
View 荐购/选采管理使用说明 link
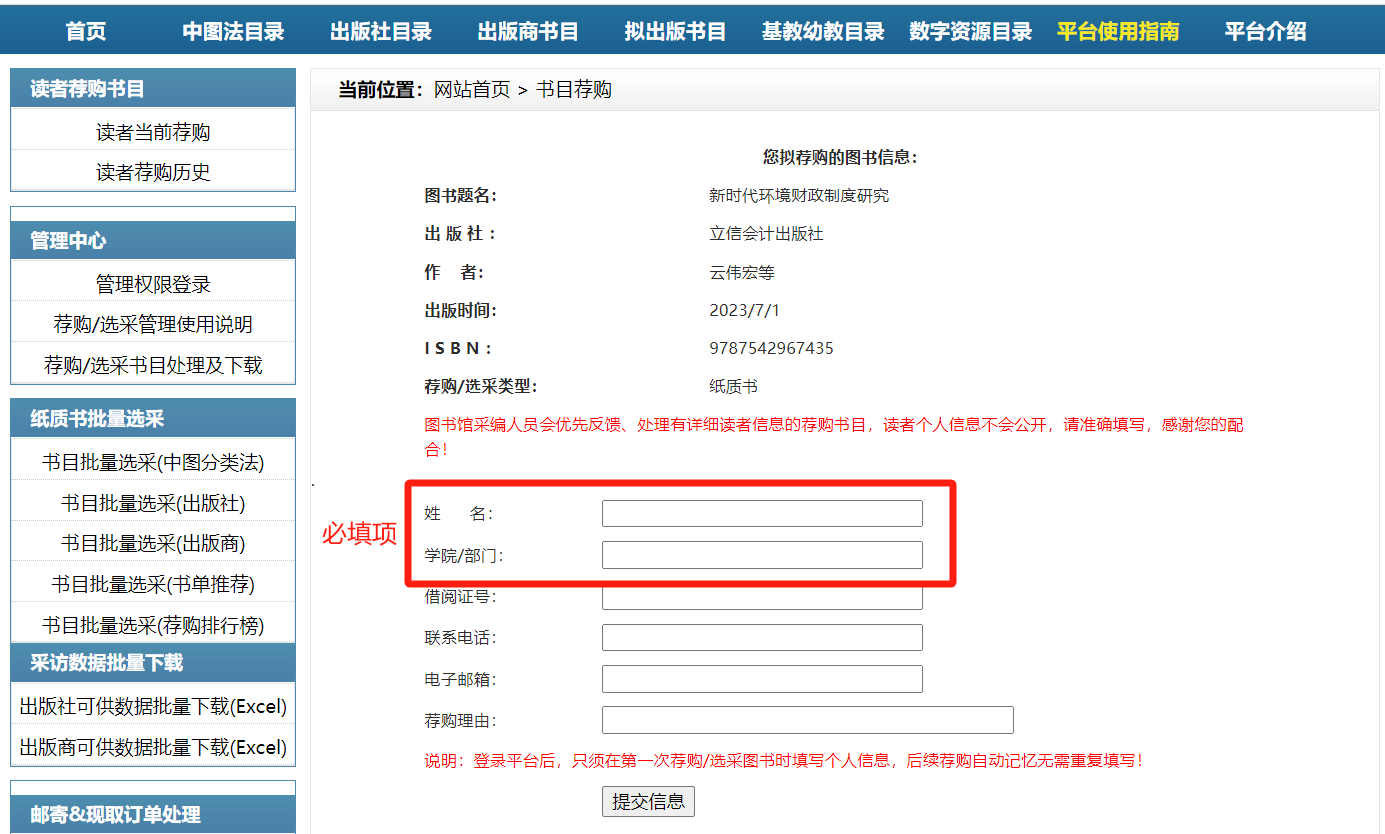tap(153, 324)
